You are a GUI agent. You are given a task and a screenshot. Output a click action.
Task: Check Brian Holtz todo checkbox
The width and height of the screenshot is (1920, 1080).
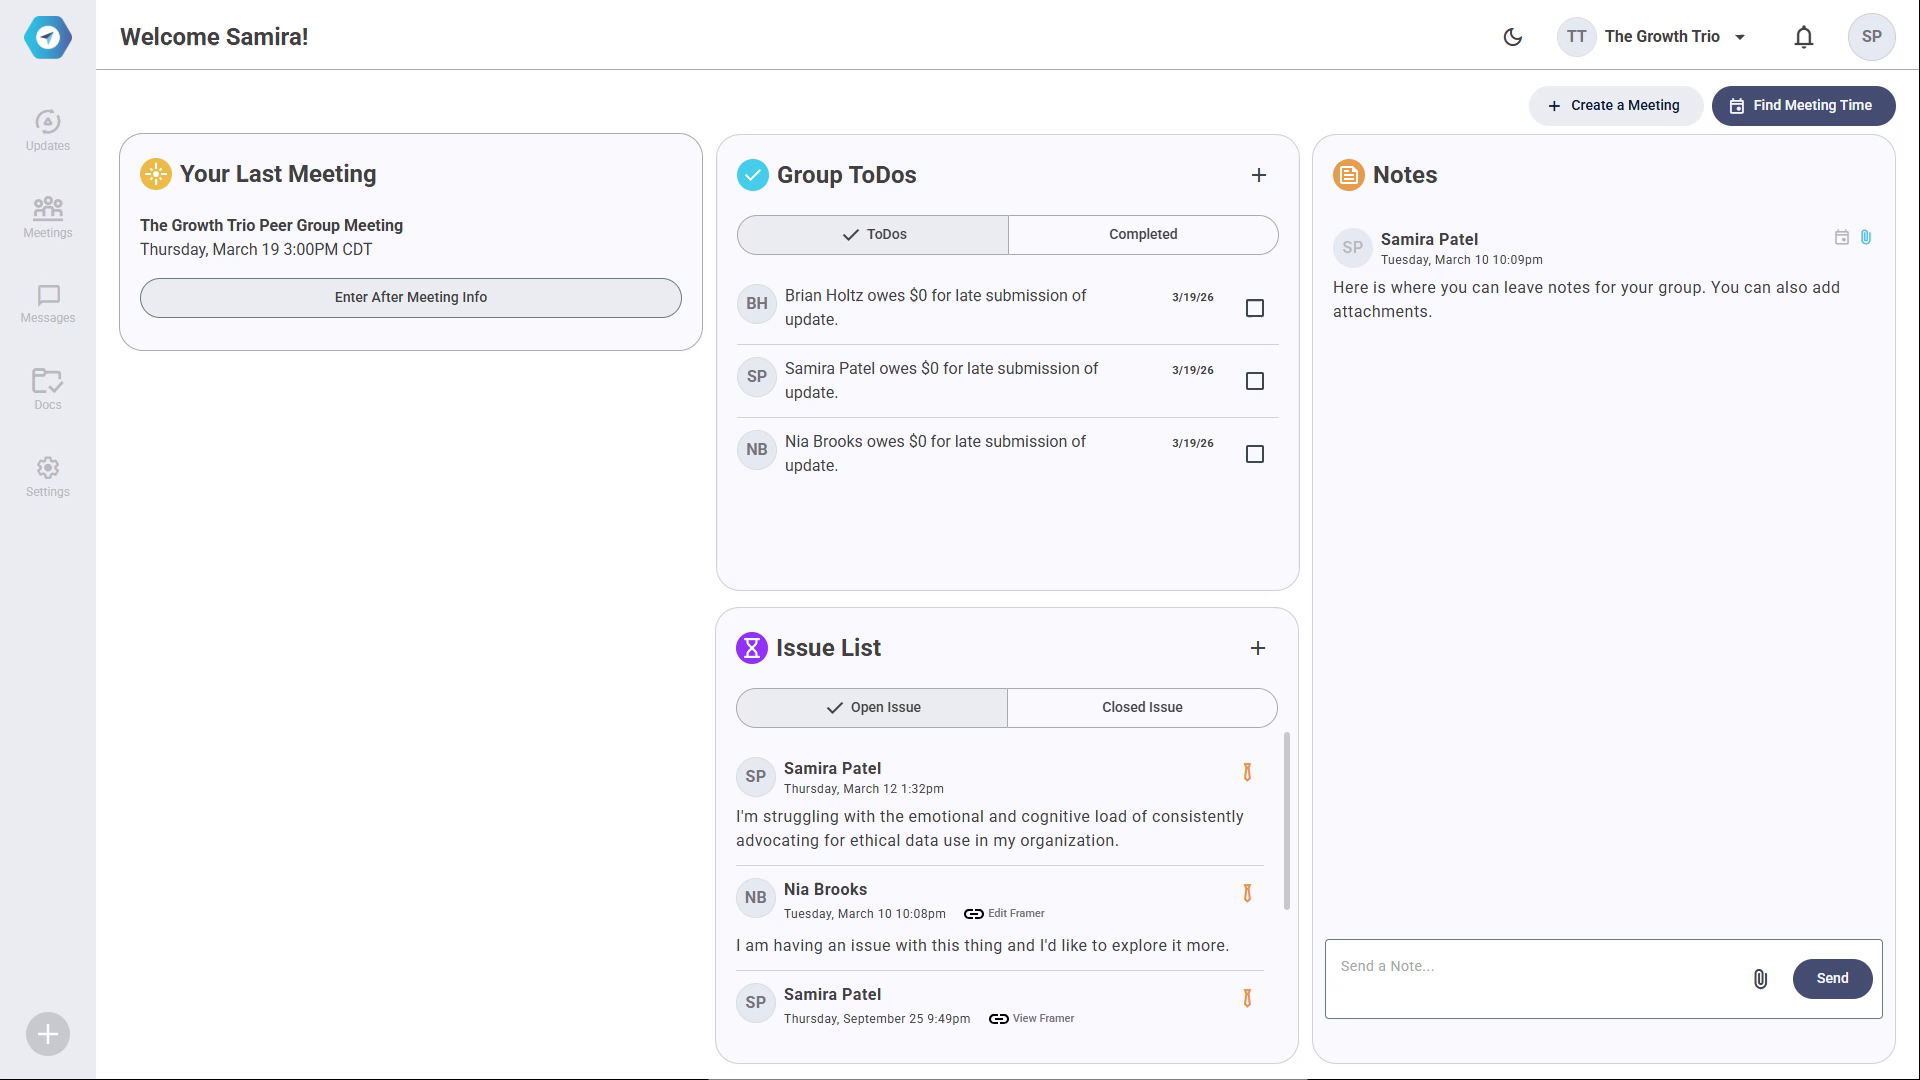coord(1254,308)
